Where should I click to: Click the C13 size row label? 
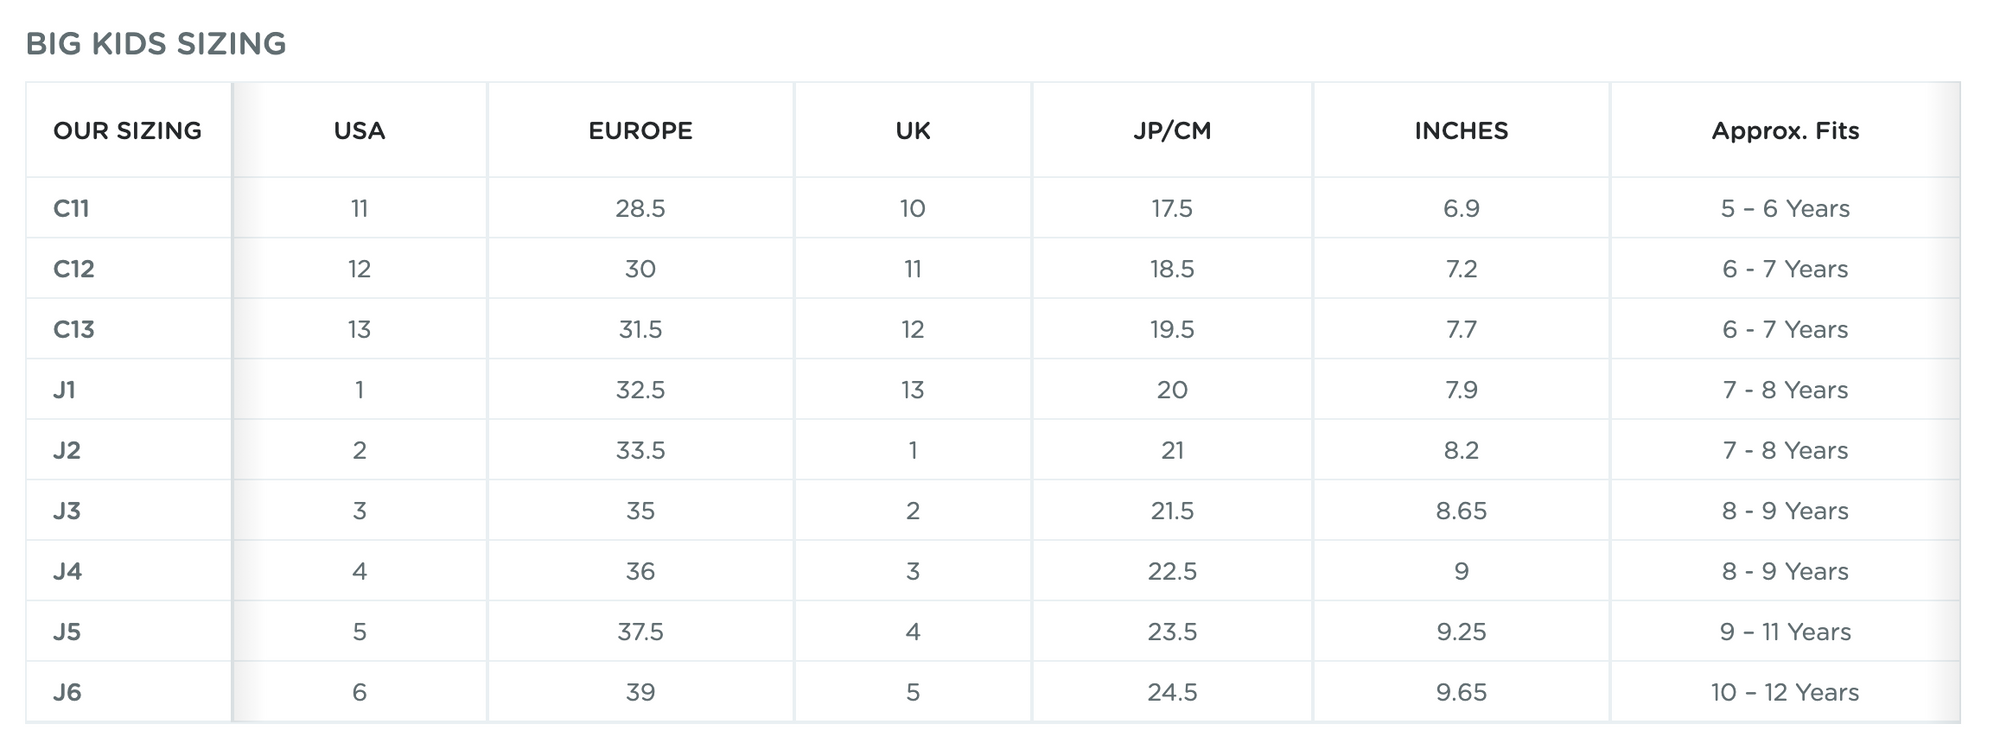click(x=73, y=330)
